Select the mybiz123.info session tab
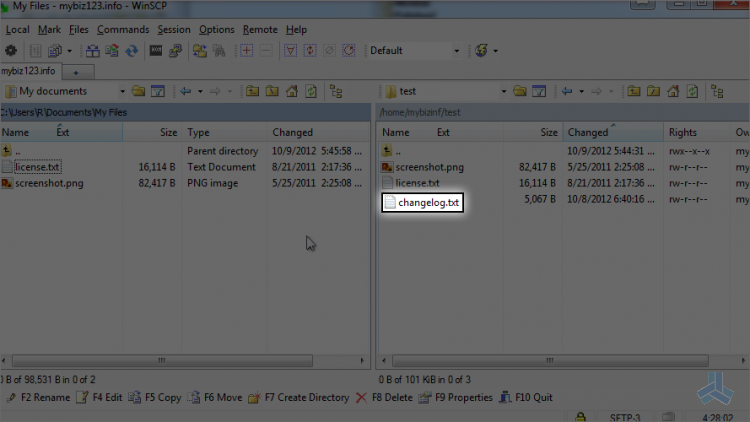Viewport: 750px width, 422px height. point(29,71)
